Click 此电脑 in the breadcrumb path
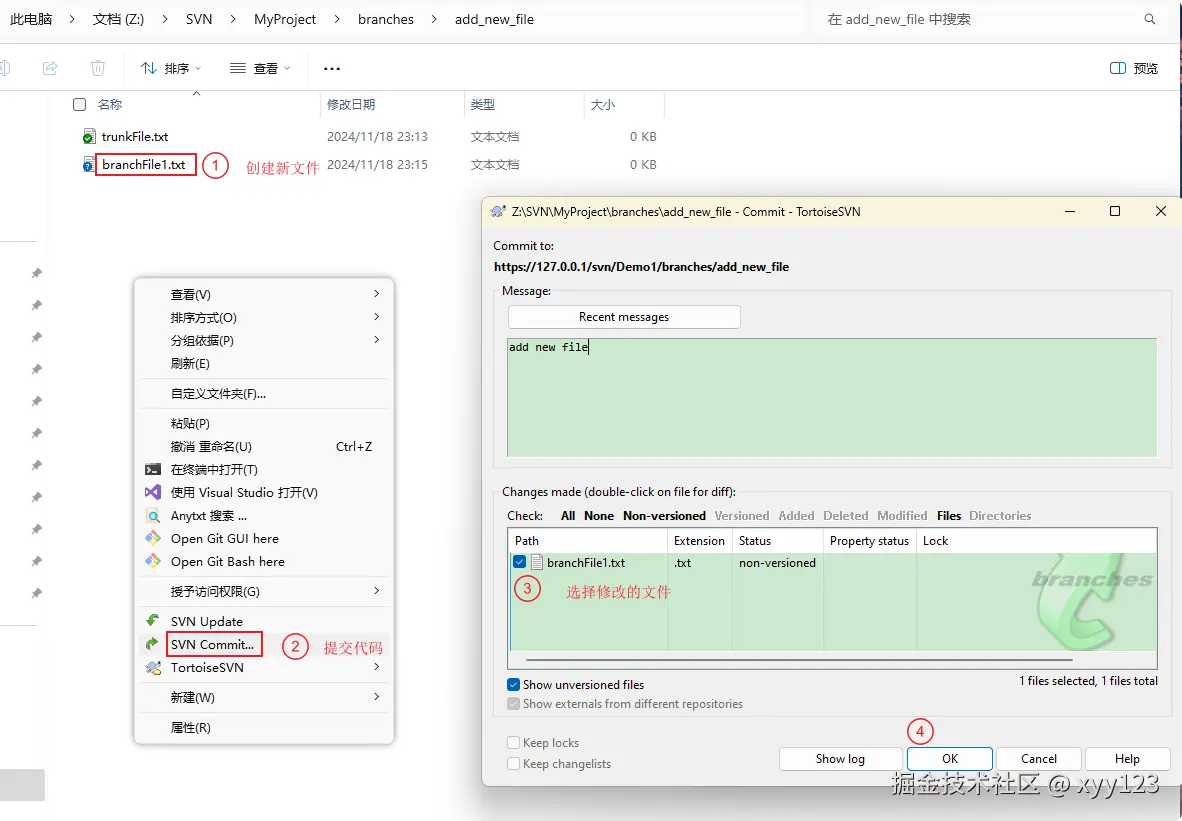This screenshot has width=1182, height=821. 31,20
